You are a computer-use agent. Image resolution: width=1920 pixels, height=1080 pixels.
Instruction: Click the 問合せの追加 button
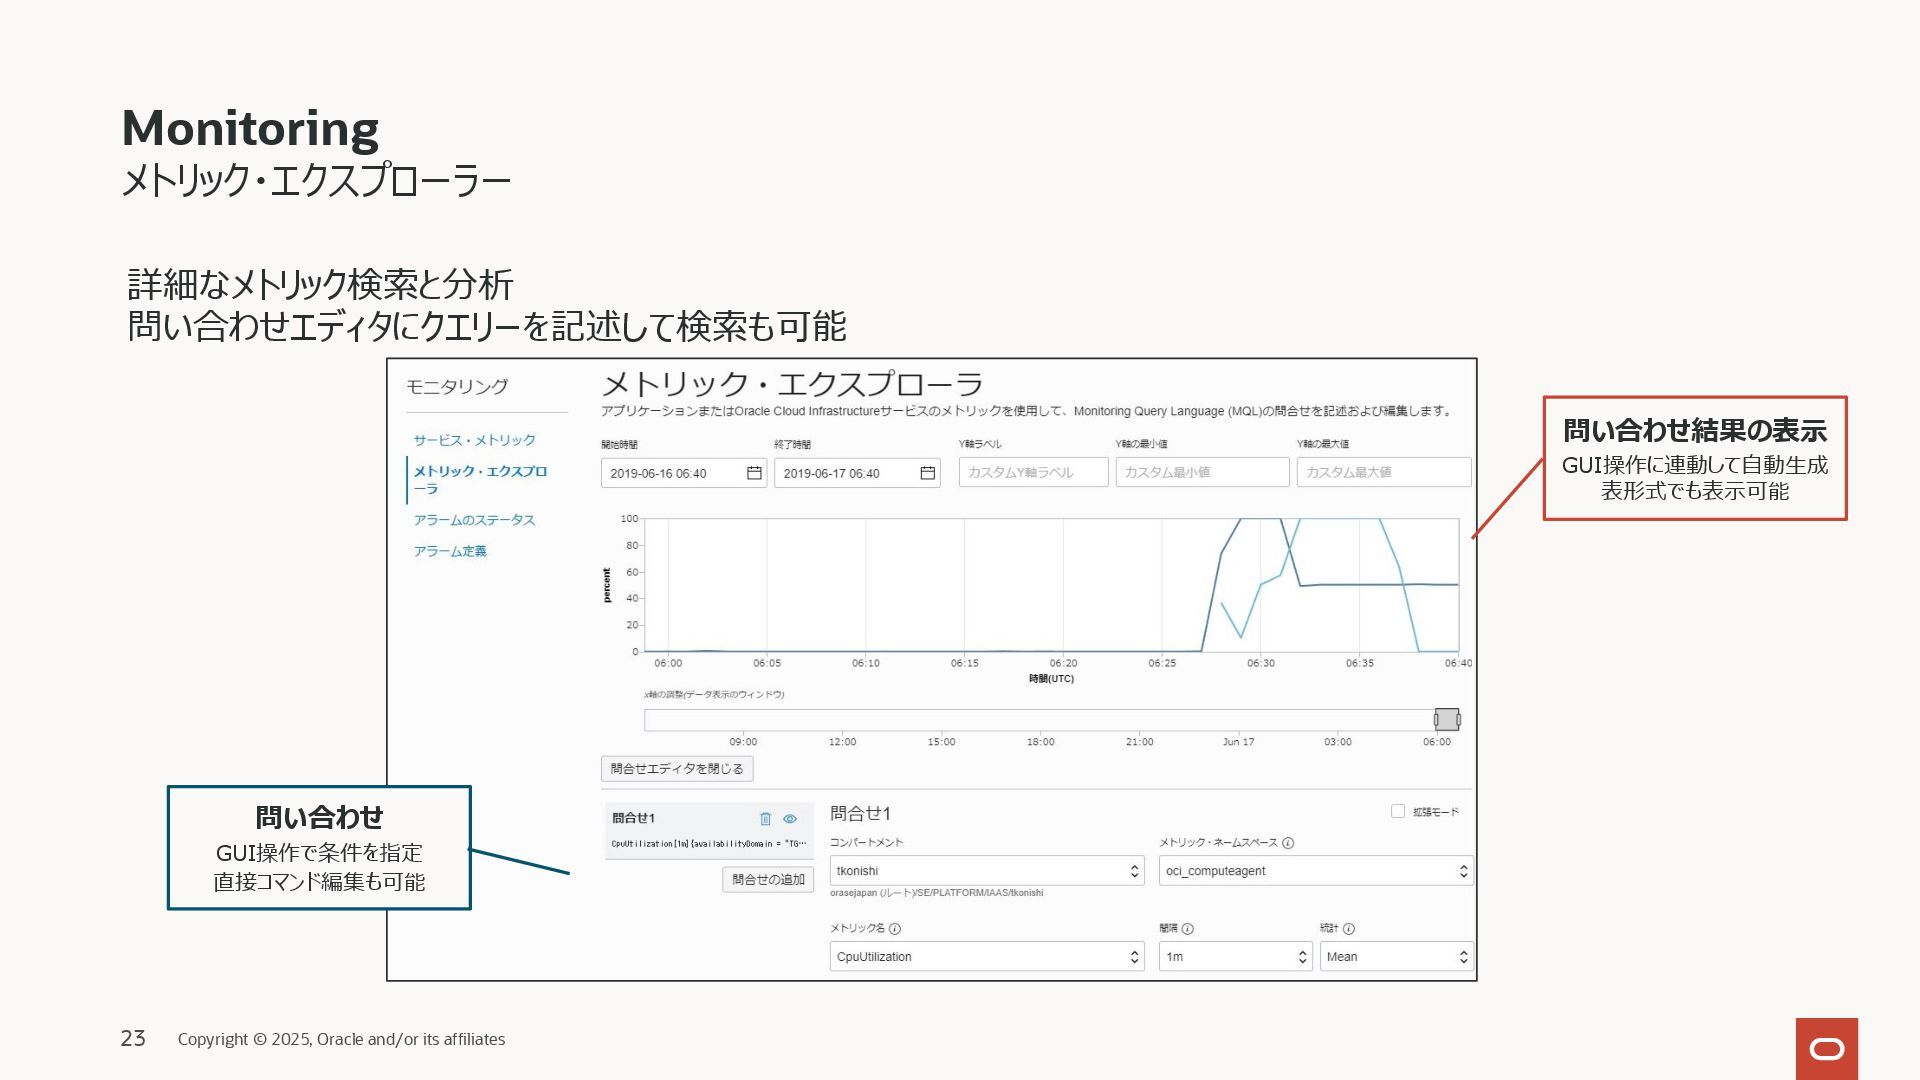tap(768, 880)
